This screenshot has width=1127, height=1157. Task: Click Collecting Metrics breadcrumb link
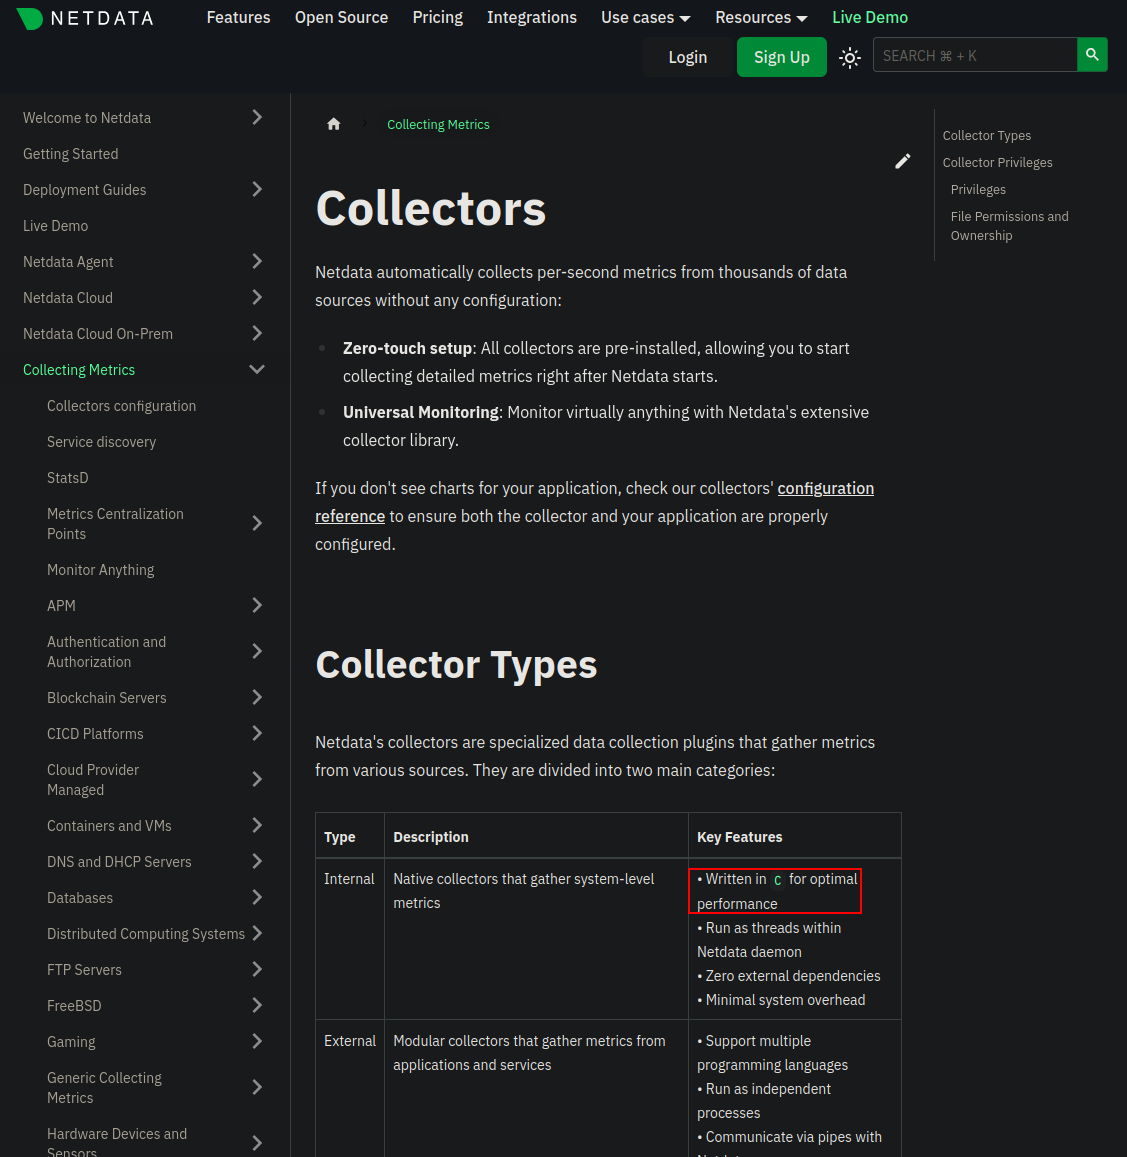(438, 125)
